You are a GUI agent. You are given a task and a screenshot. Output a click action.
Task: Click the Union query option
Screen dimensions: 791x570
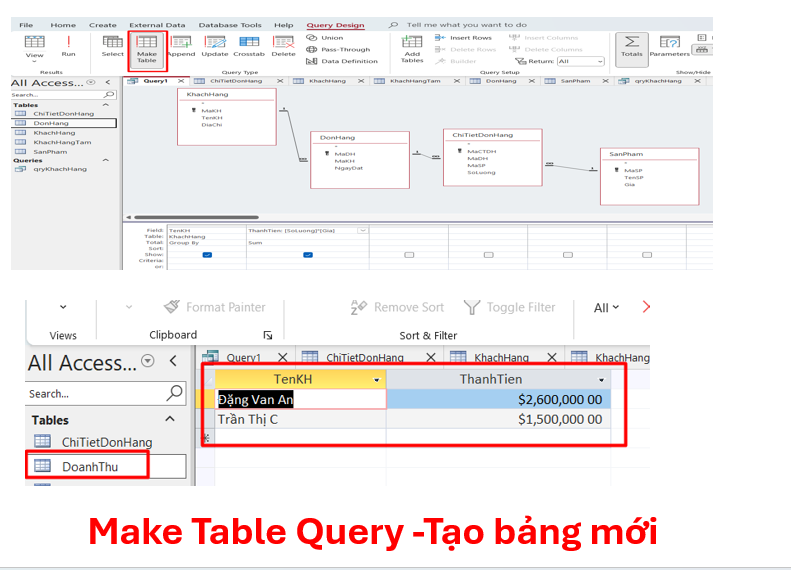click(x=325, y=38)
